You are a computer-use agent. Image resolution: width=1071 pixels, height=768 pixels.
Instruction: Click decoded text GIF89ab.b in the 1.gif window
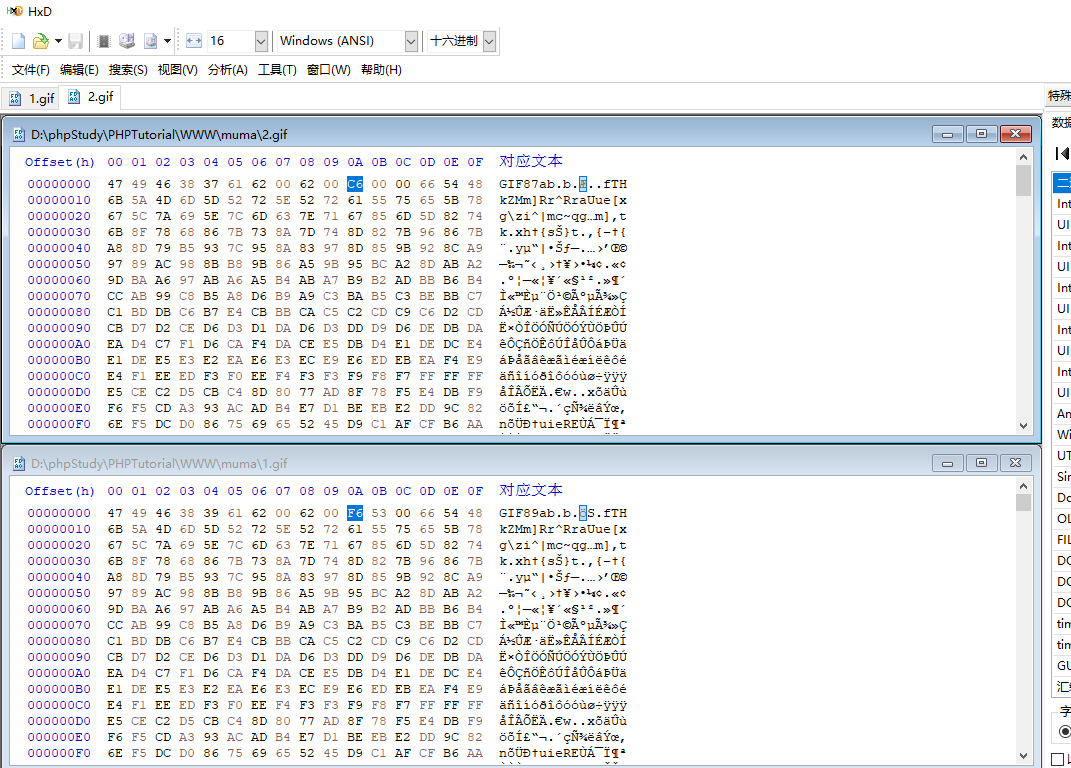click(x=535, y=513)
